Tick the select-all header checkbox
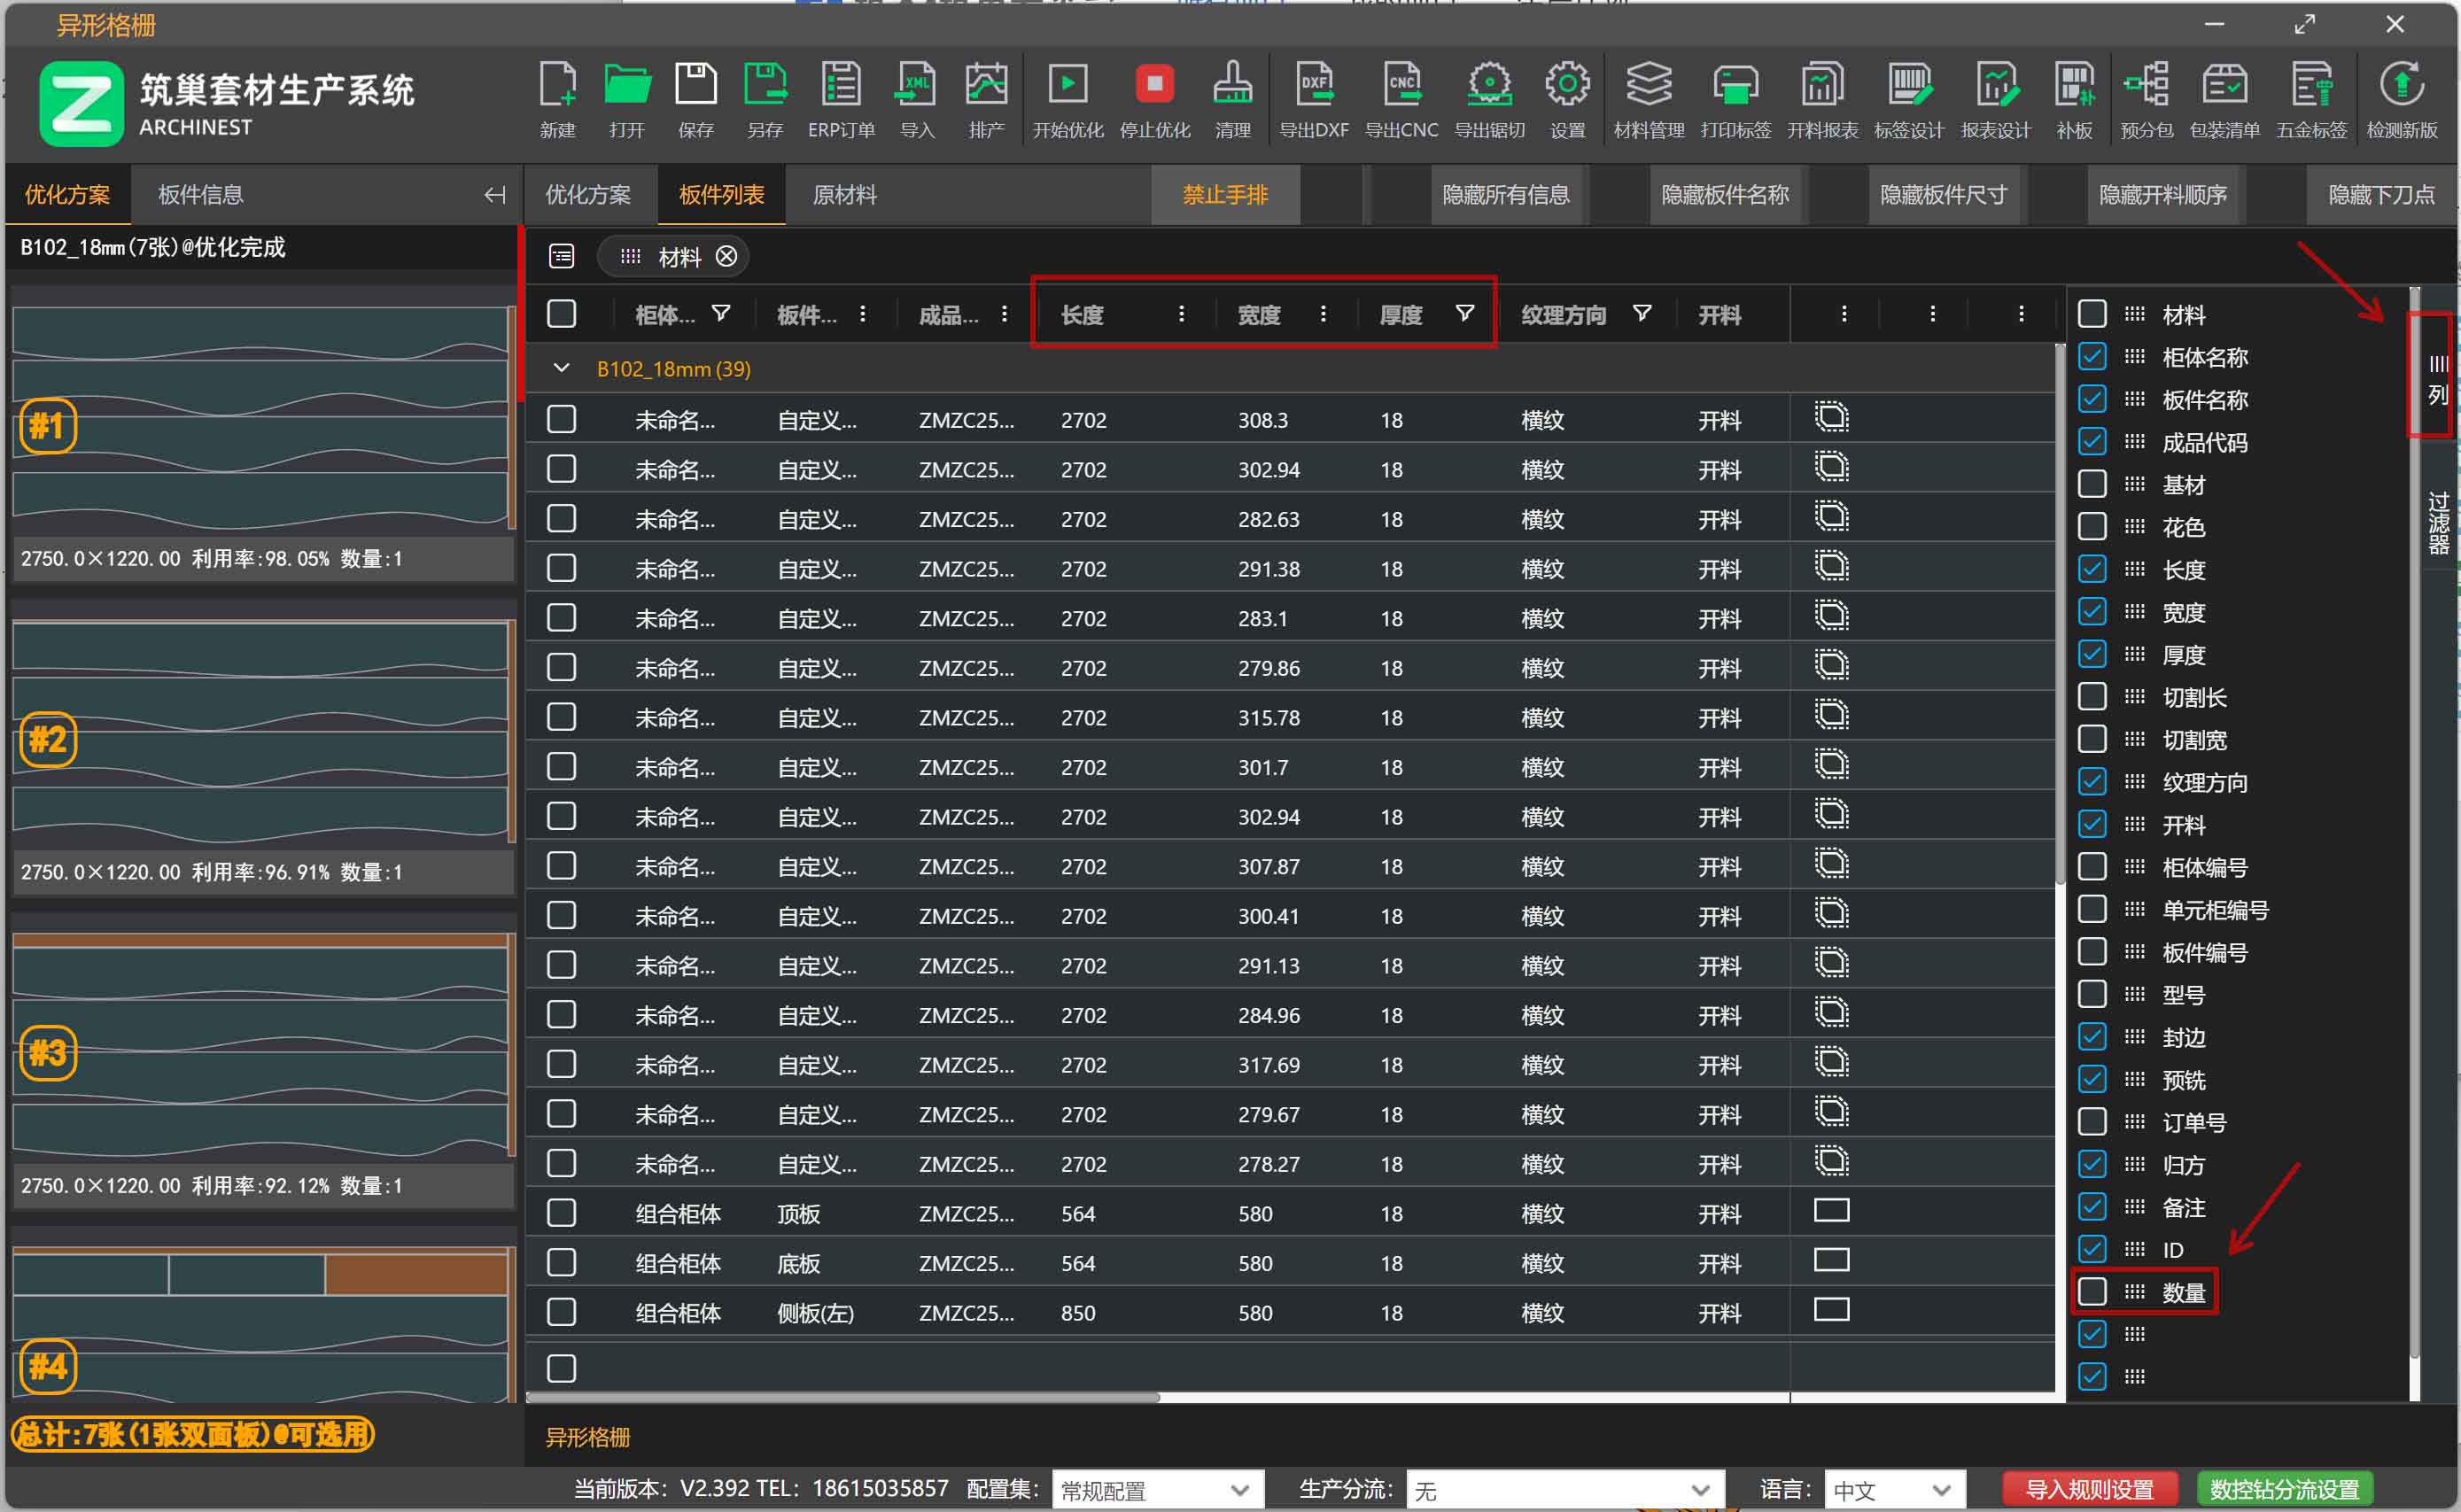This screenshot has height=1512, width=2461. pyautogui.click(x=562, y=314)
